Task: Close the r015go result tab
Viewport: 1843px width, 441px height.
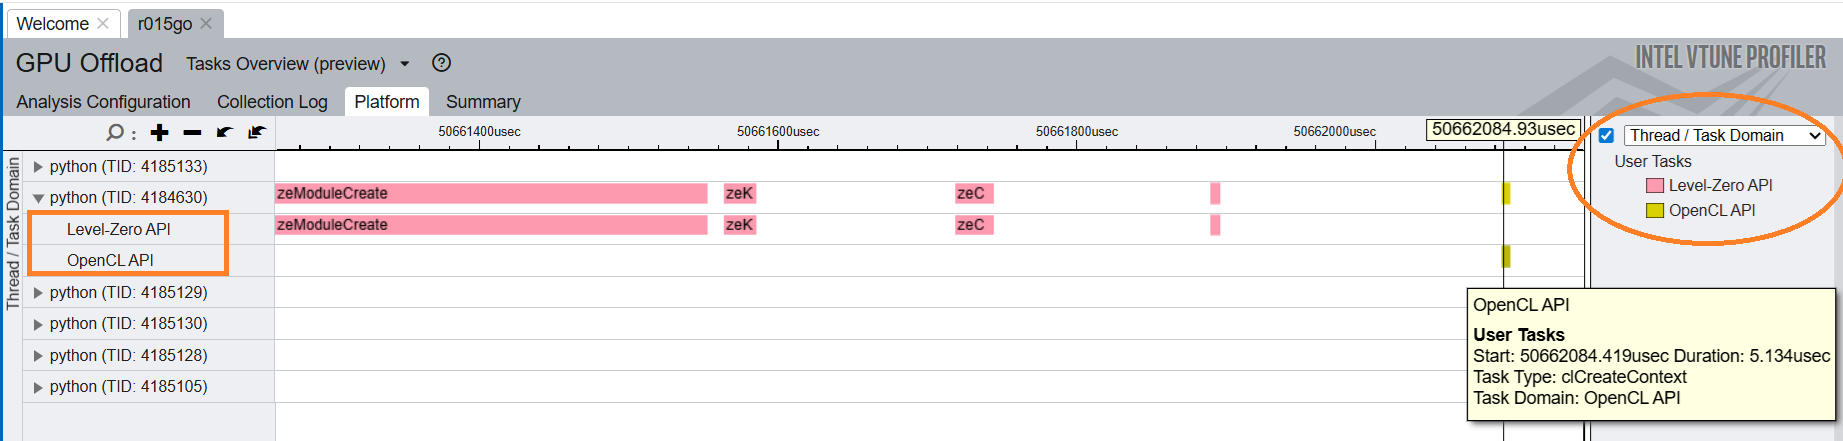Action: click(x=206, y=23)
